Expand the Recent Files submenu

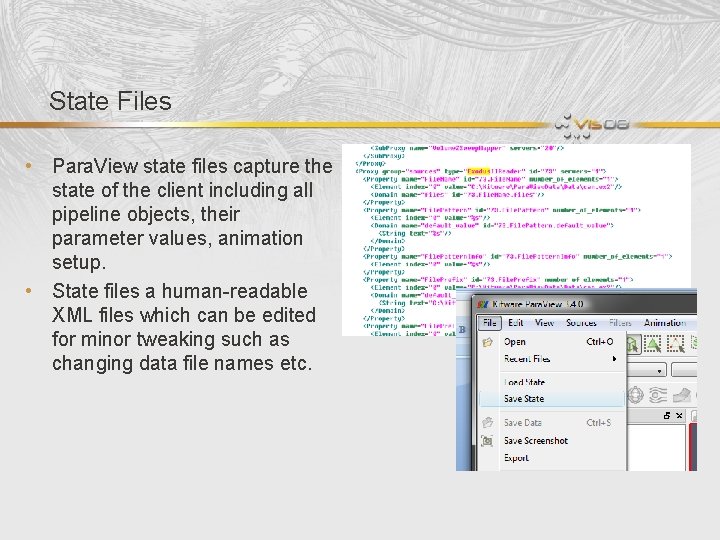pos(552,359)
